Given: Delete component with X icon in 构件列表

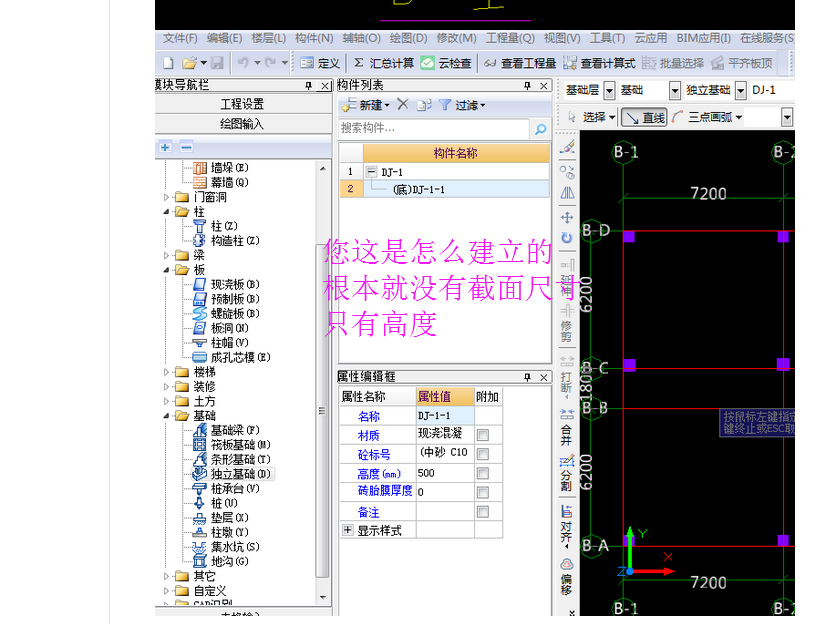Looking at the screenshot, I should [x=403, y=105].
